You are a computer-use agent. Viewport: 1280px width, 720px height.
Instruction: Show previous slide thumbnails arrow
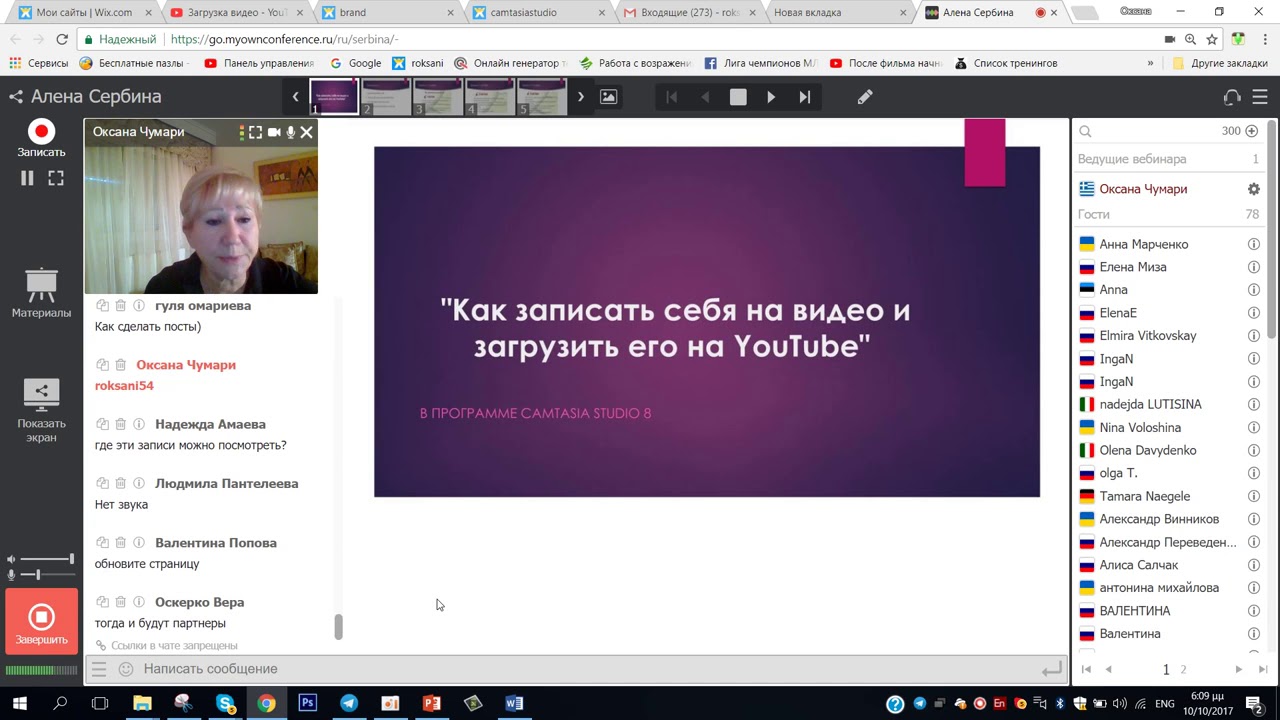click(295, 97)
